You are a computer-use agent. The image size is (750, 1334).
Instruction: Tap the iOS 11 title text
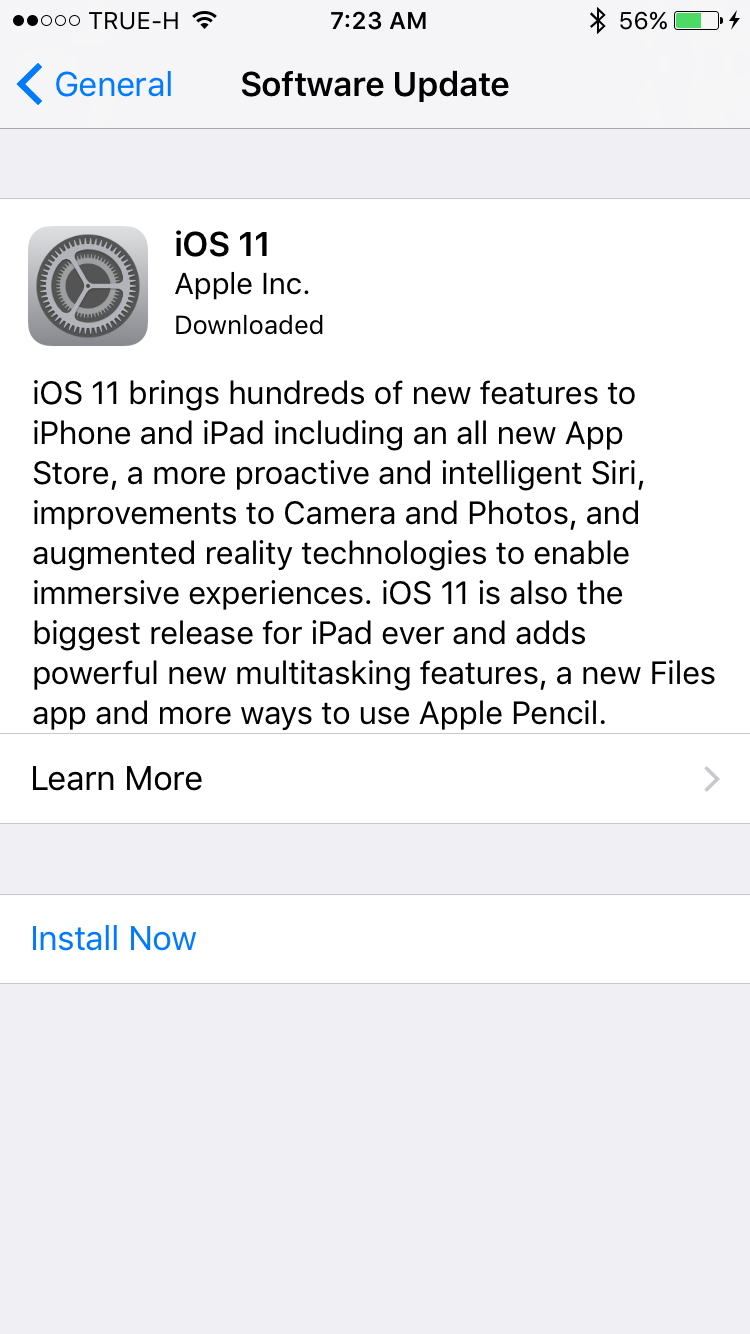(x=222, y=244)
